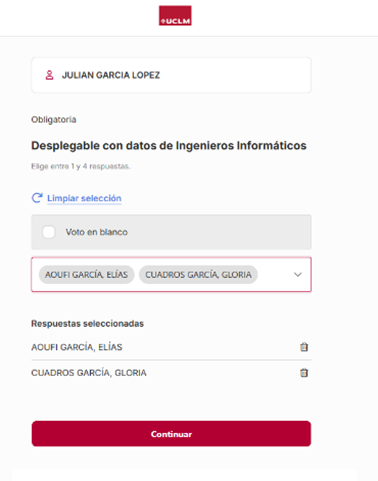Viewport: 378px width, 481px height.
Task: Click the CUADROS GARCÍA, GLORIA chip in dropdown
Action: coord(198,275)
